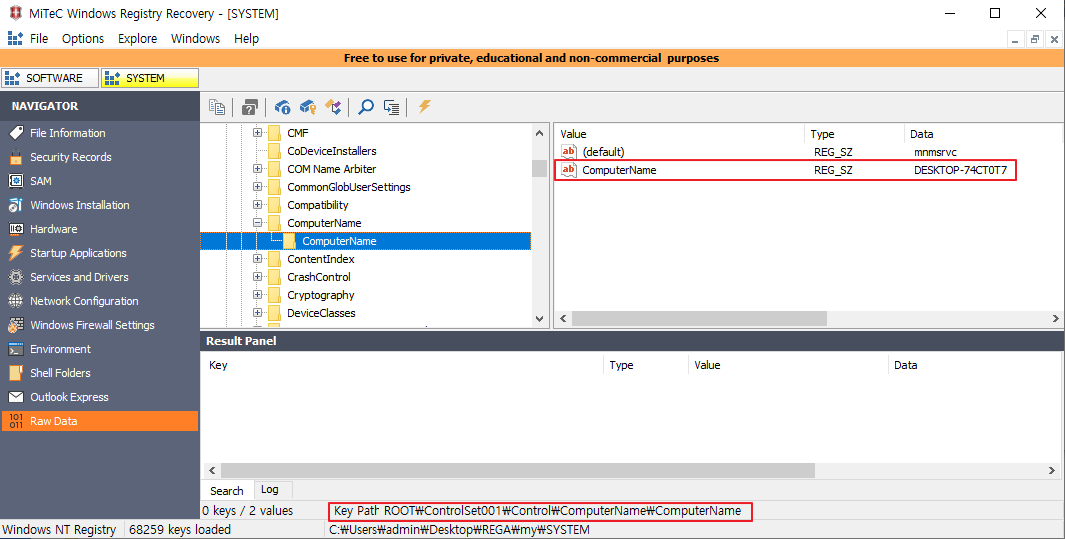Open the Explore menu

coord(137,39)
